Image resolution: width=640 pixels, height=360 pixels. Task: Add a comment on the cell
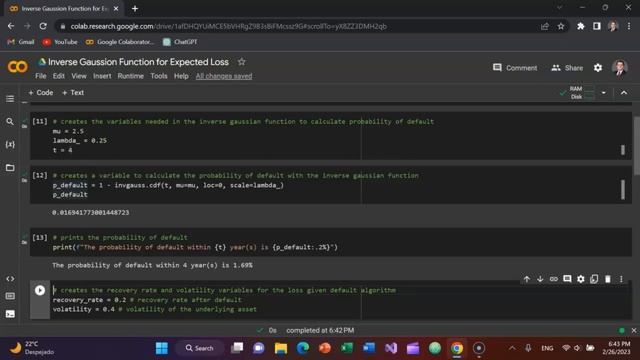(x=567, y=279)
